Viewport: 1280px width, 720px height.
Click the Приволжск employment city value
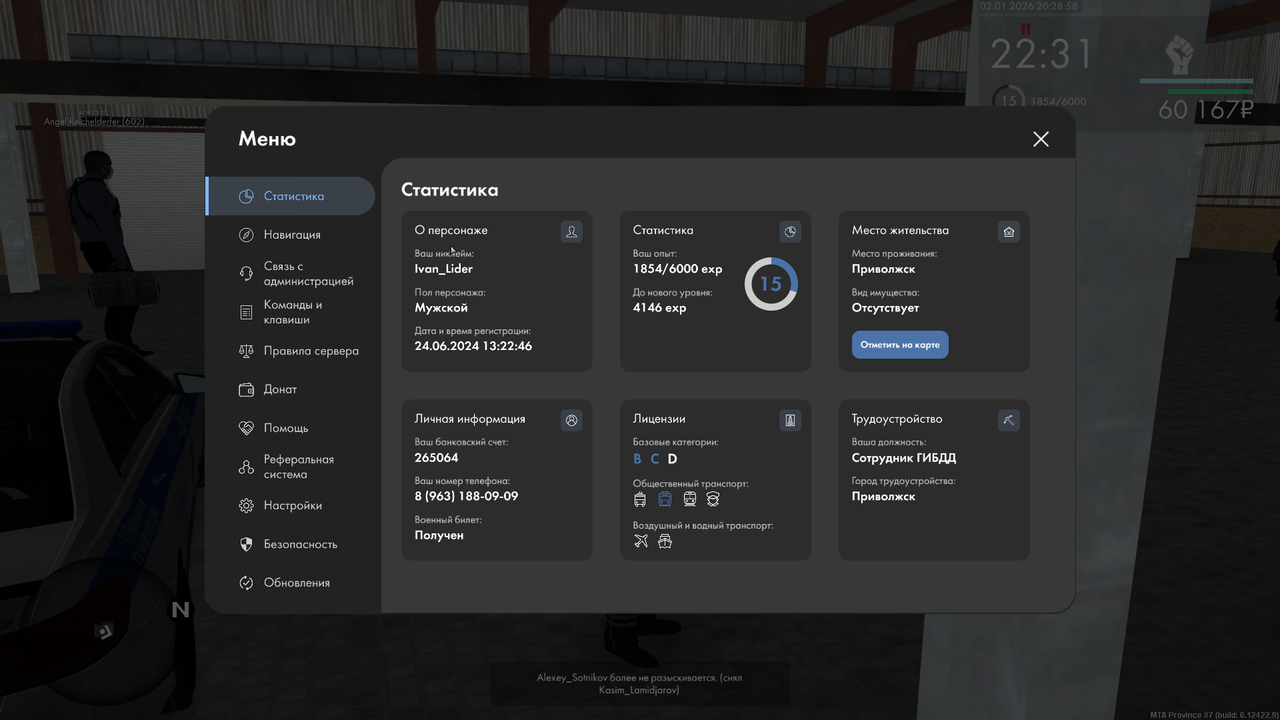tap(883, 496)
